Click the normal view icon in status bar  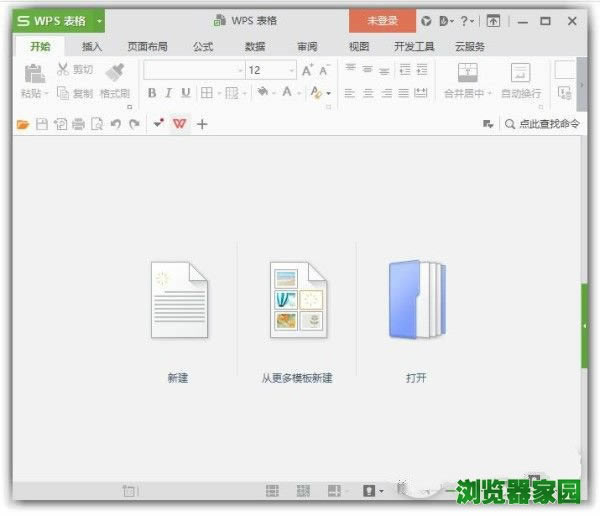[x=272, y=491]
